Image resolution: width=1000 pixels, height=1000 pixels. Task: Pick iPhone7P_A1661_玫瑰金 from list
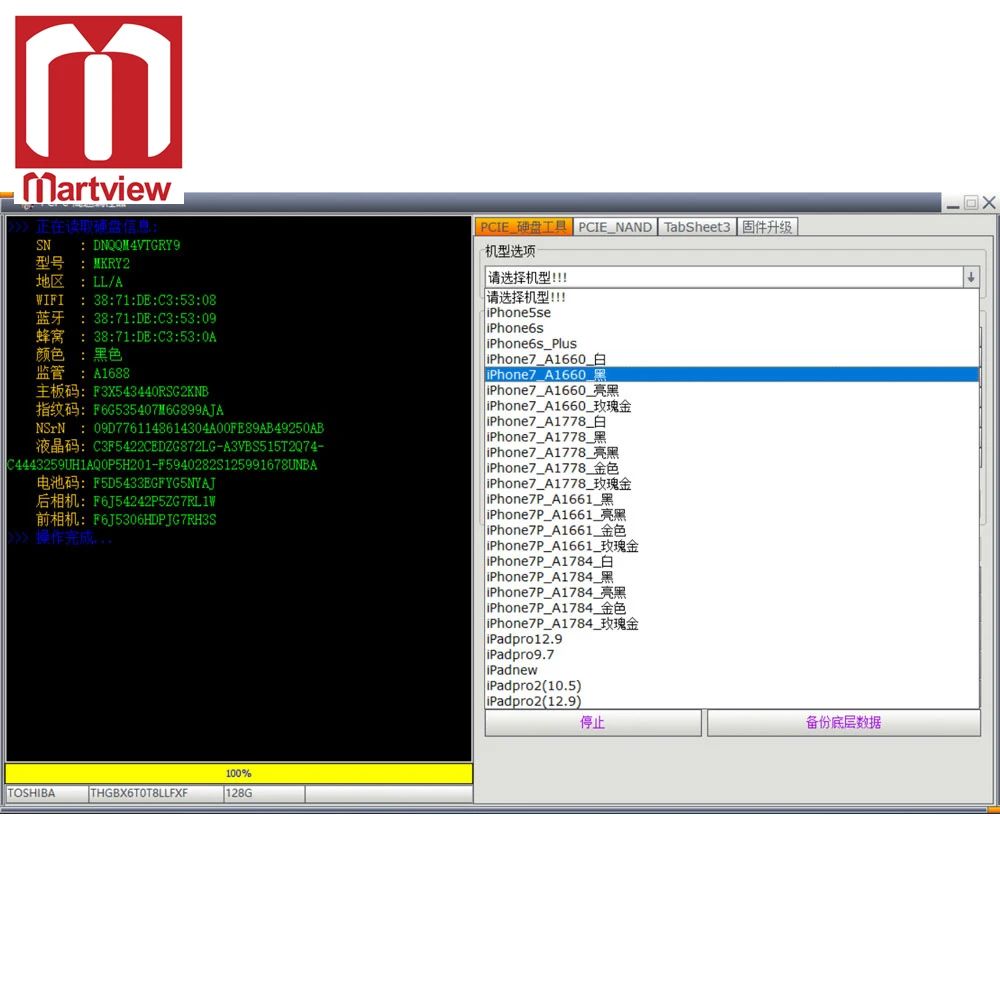(x=732, y=546)
